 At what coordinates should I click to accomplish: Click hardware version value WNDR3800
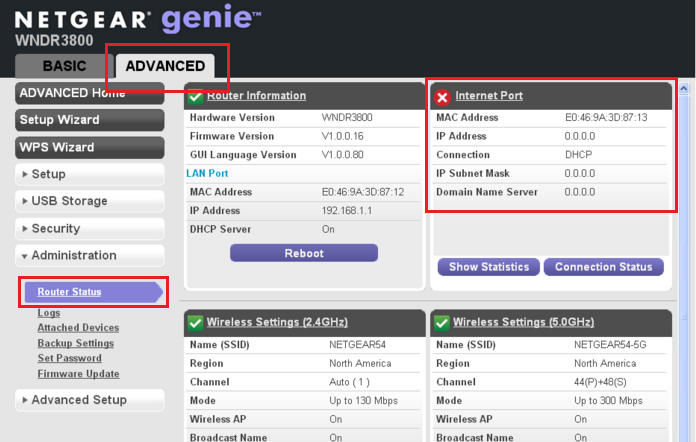pyautogui.click(x=347, y=118)
